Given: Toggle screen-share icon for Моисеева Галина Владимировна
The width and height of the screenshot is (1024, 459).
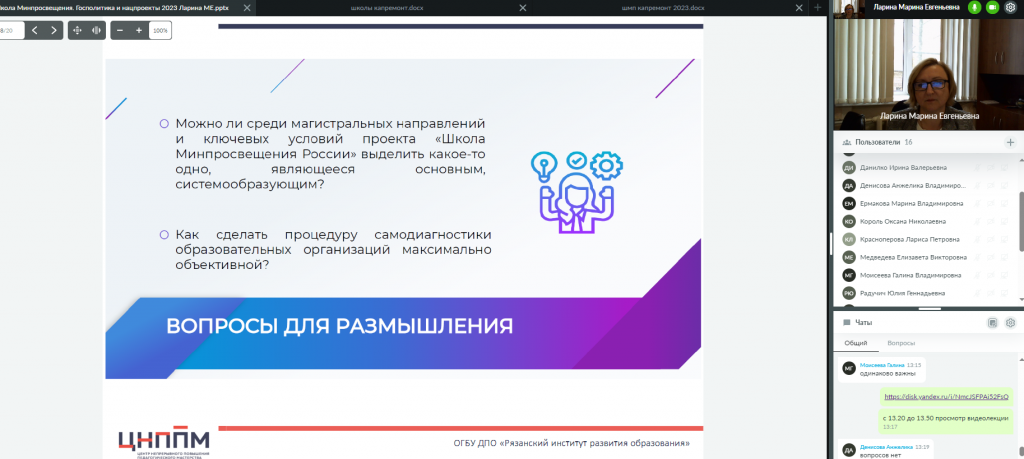Looking at the screenshot, I should 1004,275.
